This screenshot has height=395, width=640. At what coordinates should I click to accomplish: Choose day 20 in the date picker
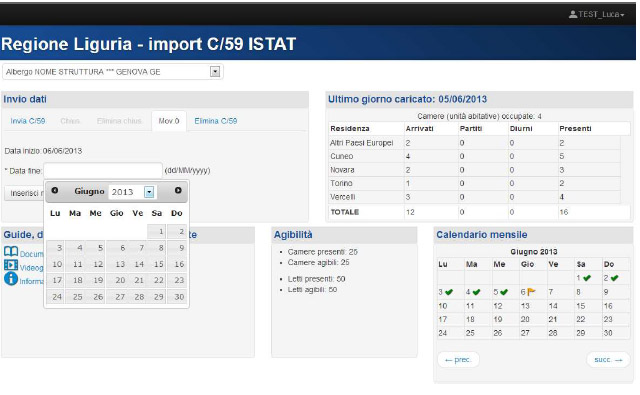(116, 280)
